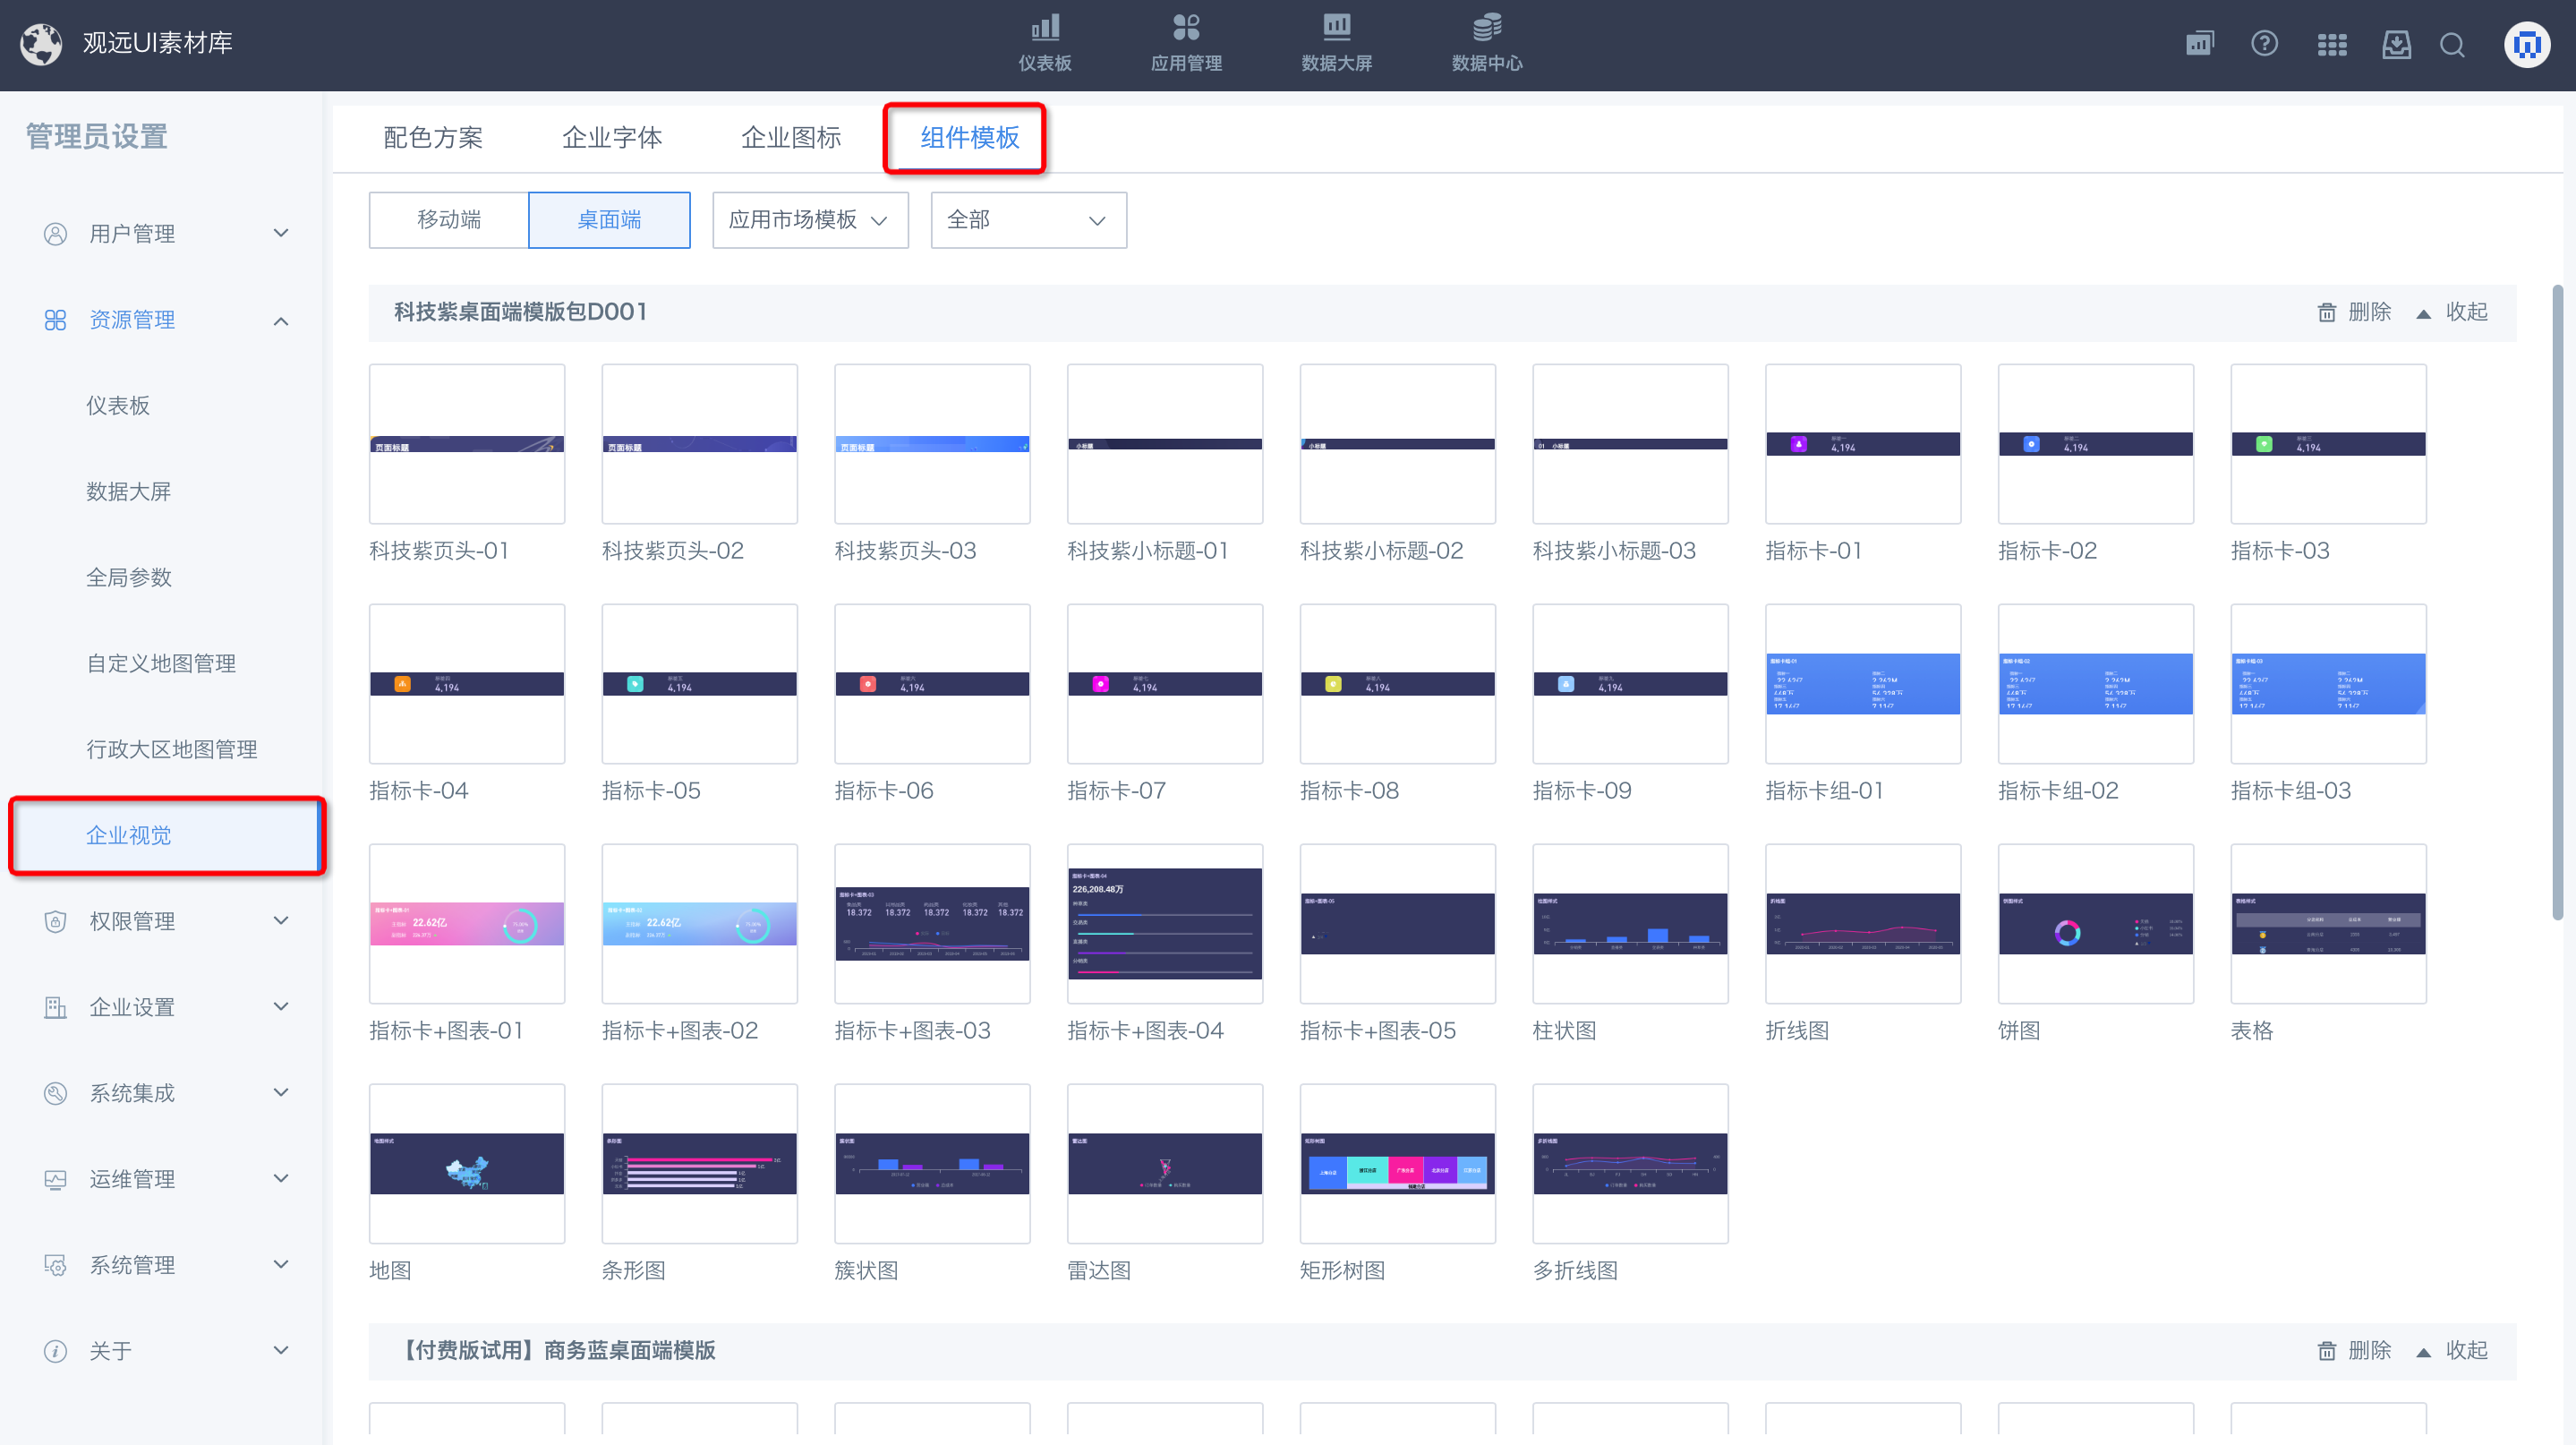Click the search magnifier icon
Screen dimensions: 2576x1445
[2452, 44]
